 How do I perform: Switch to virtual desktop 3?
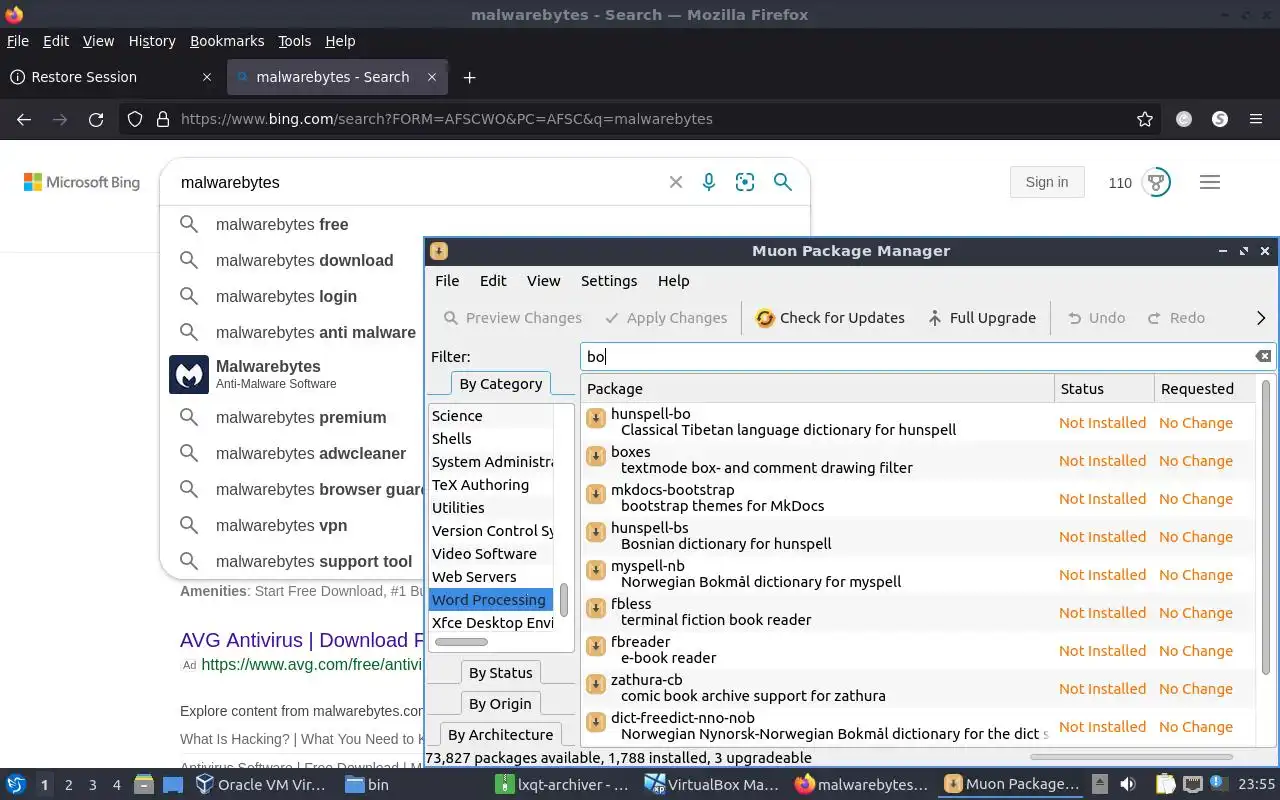click(93, 785)
